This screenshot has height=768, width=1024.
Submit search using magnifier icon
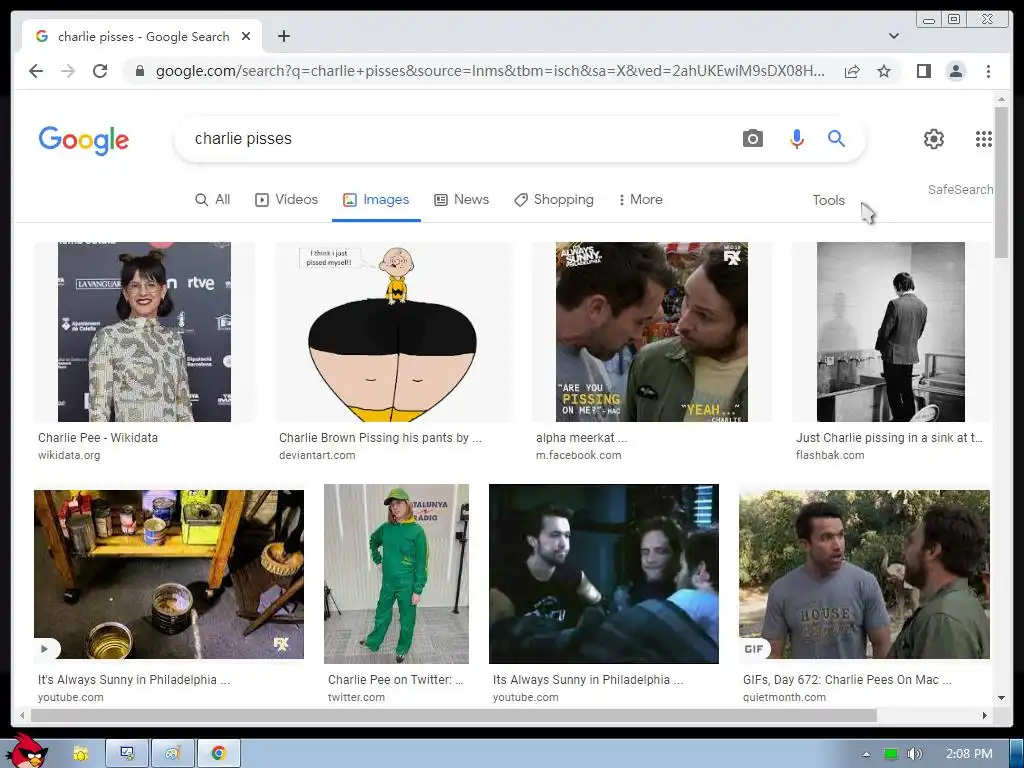[x=837, y=138]
